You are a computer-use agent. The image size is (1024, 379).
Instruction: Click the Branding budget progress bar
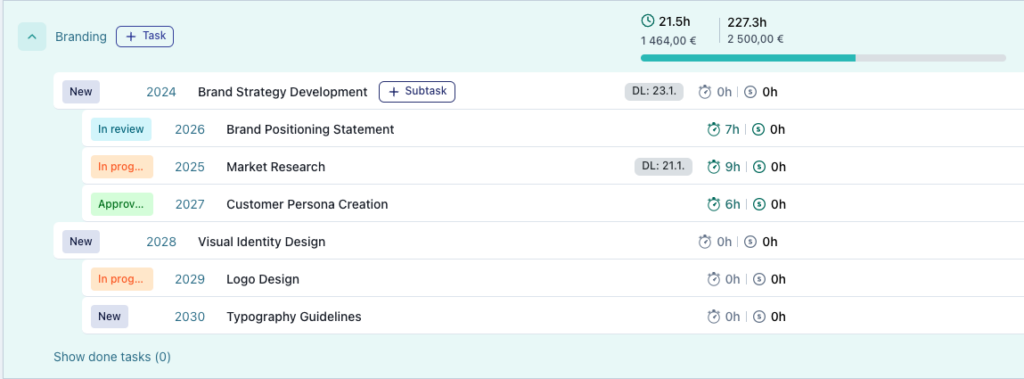click(823, 58)
